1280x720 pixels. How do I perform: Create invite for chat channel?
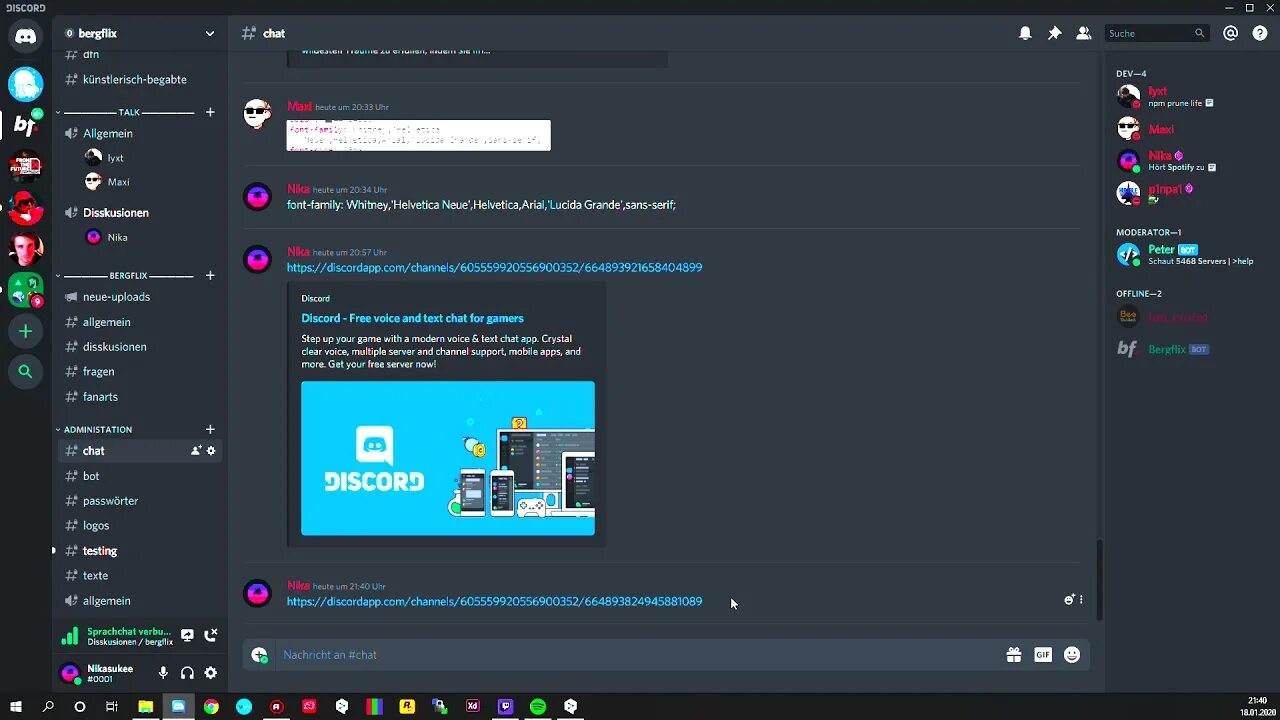[x=196, y=451]
